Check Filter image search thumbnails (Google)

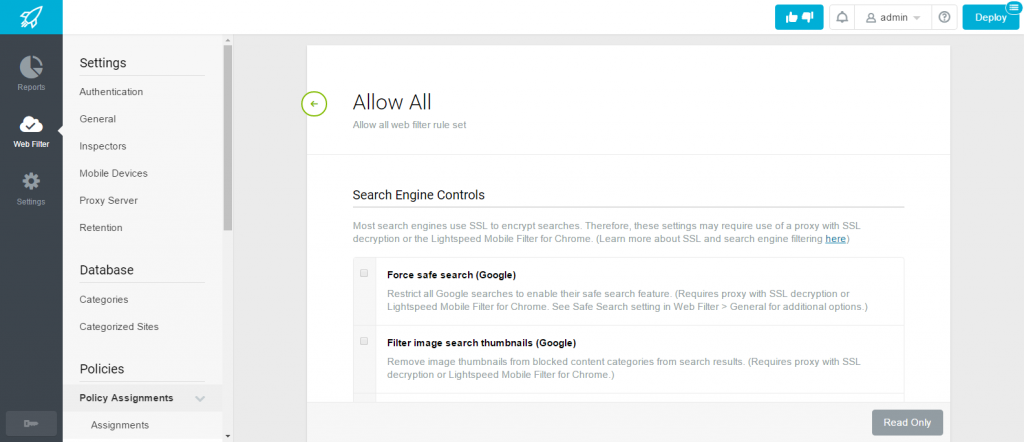pos(364,341)
